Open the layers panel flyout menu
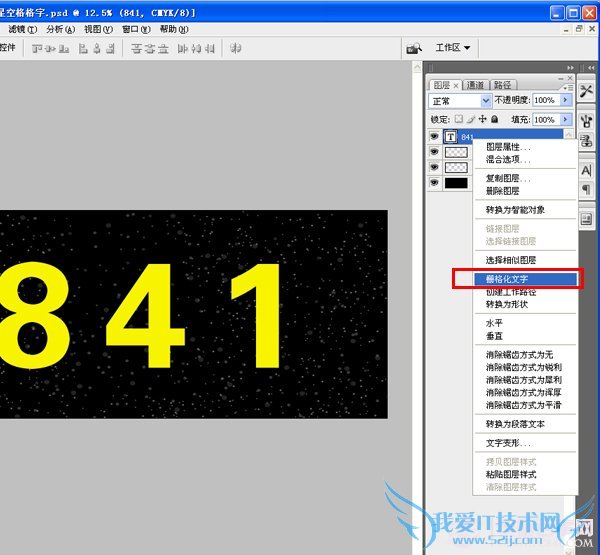Image resolution: width=600 pixels, height=555 pixels. click(x=568, y=88)
